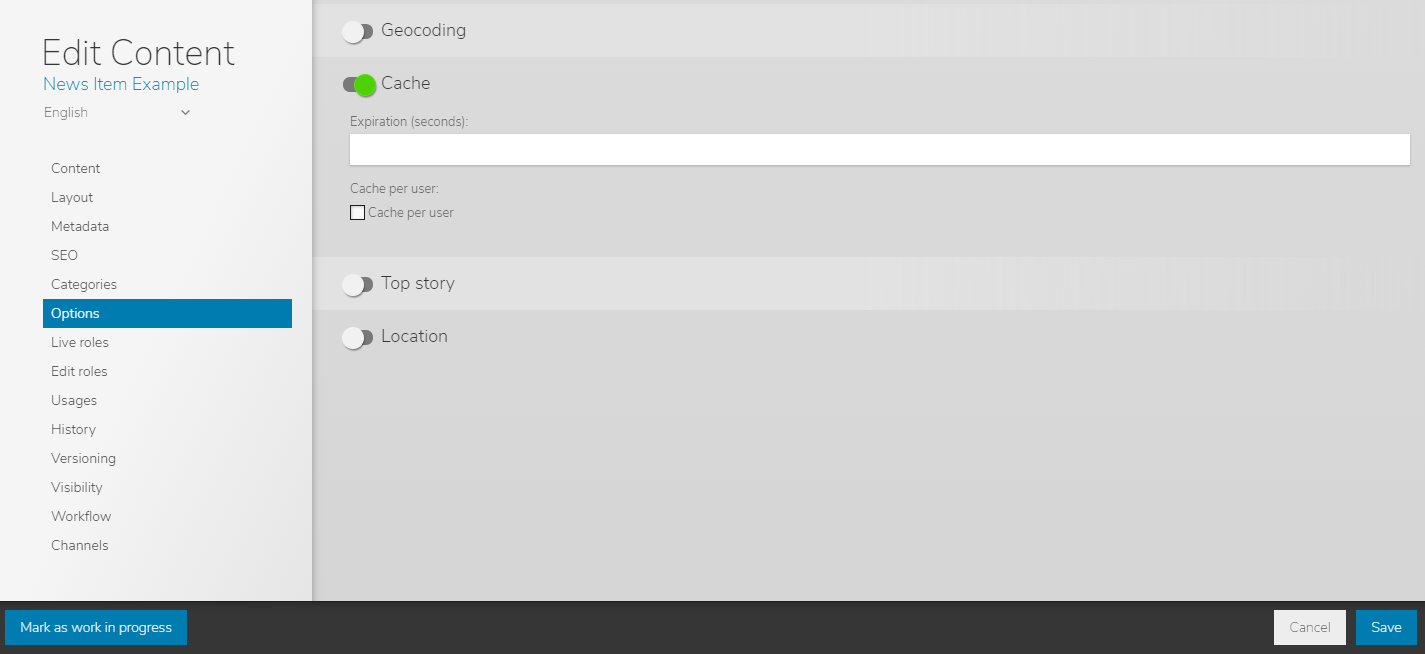Image resolution: width=1425 pixels, height=654 pixels.
Task: Enable the Location toggle
Action: point(357,338)
